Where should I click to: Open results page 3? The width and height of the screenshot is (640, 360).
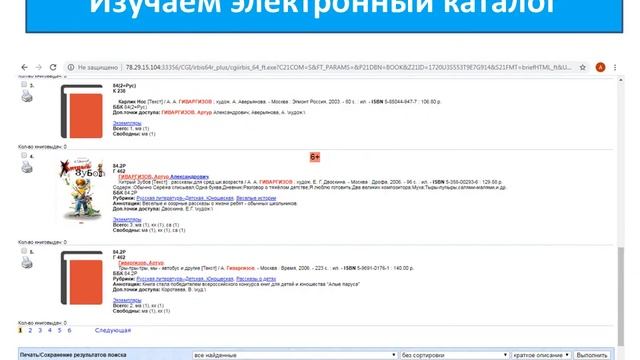click(x=40, y=330)
